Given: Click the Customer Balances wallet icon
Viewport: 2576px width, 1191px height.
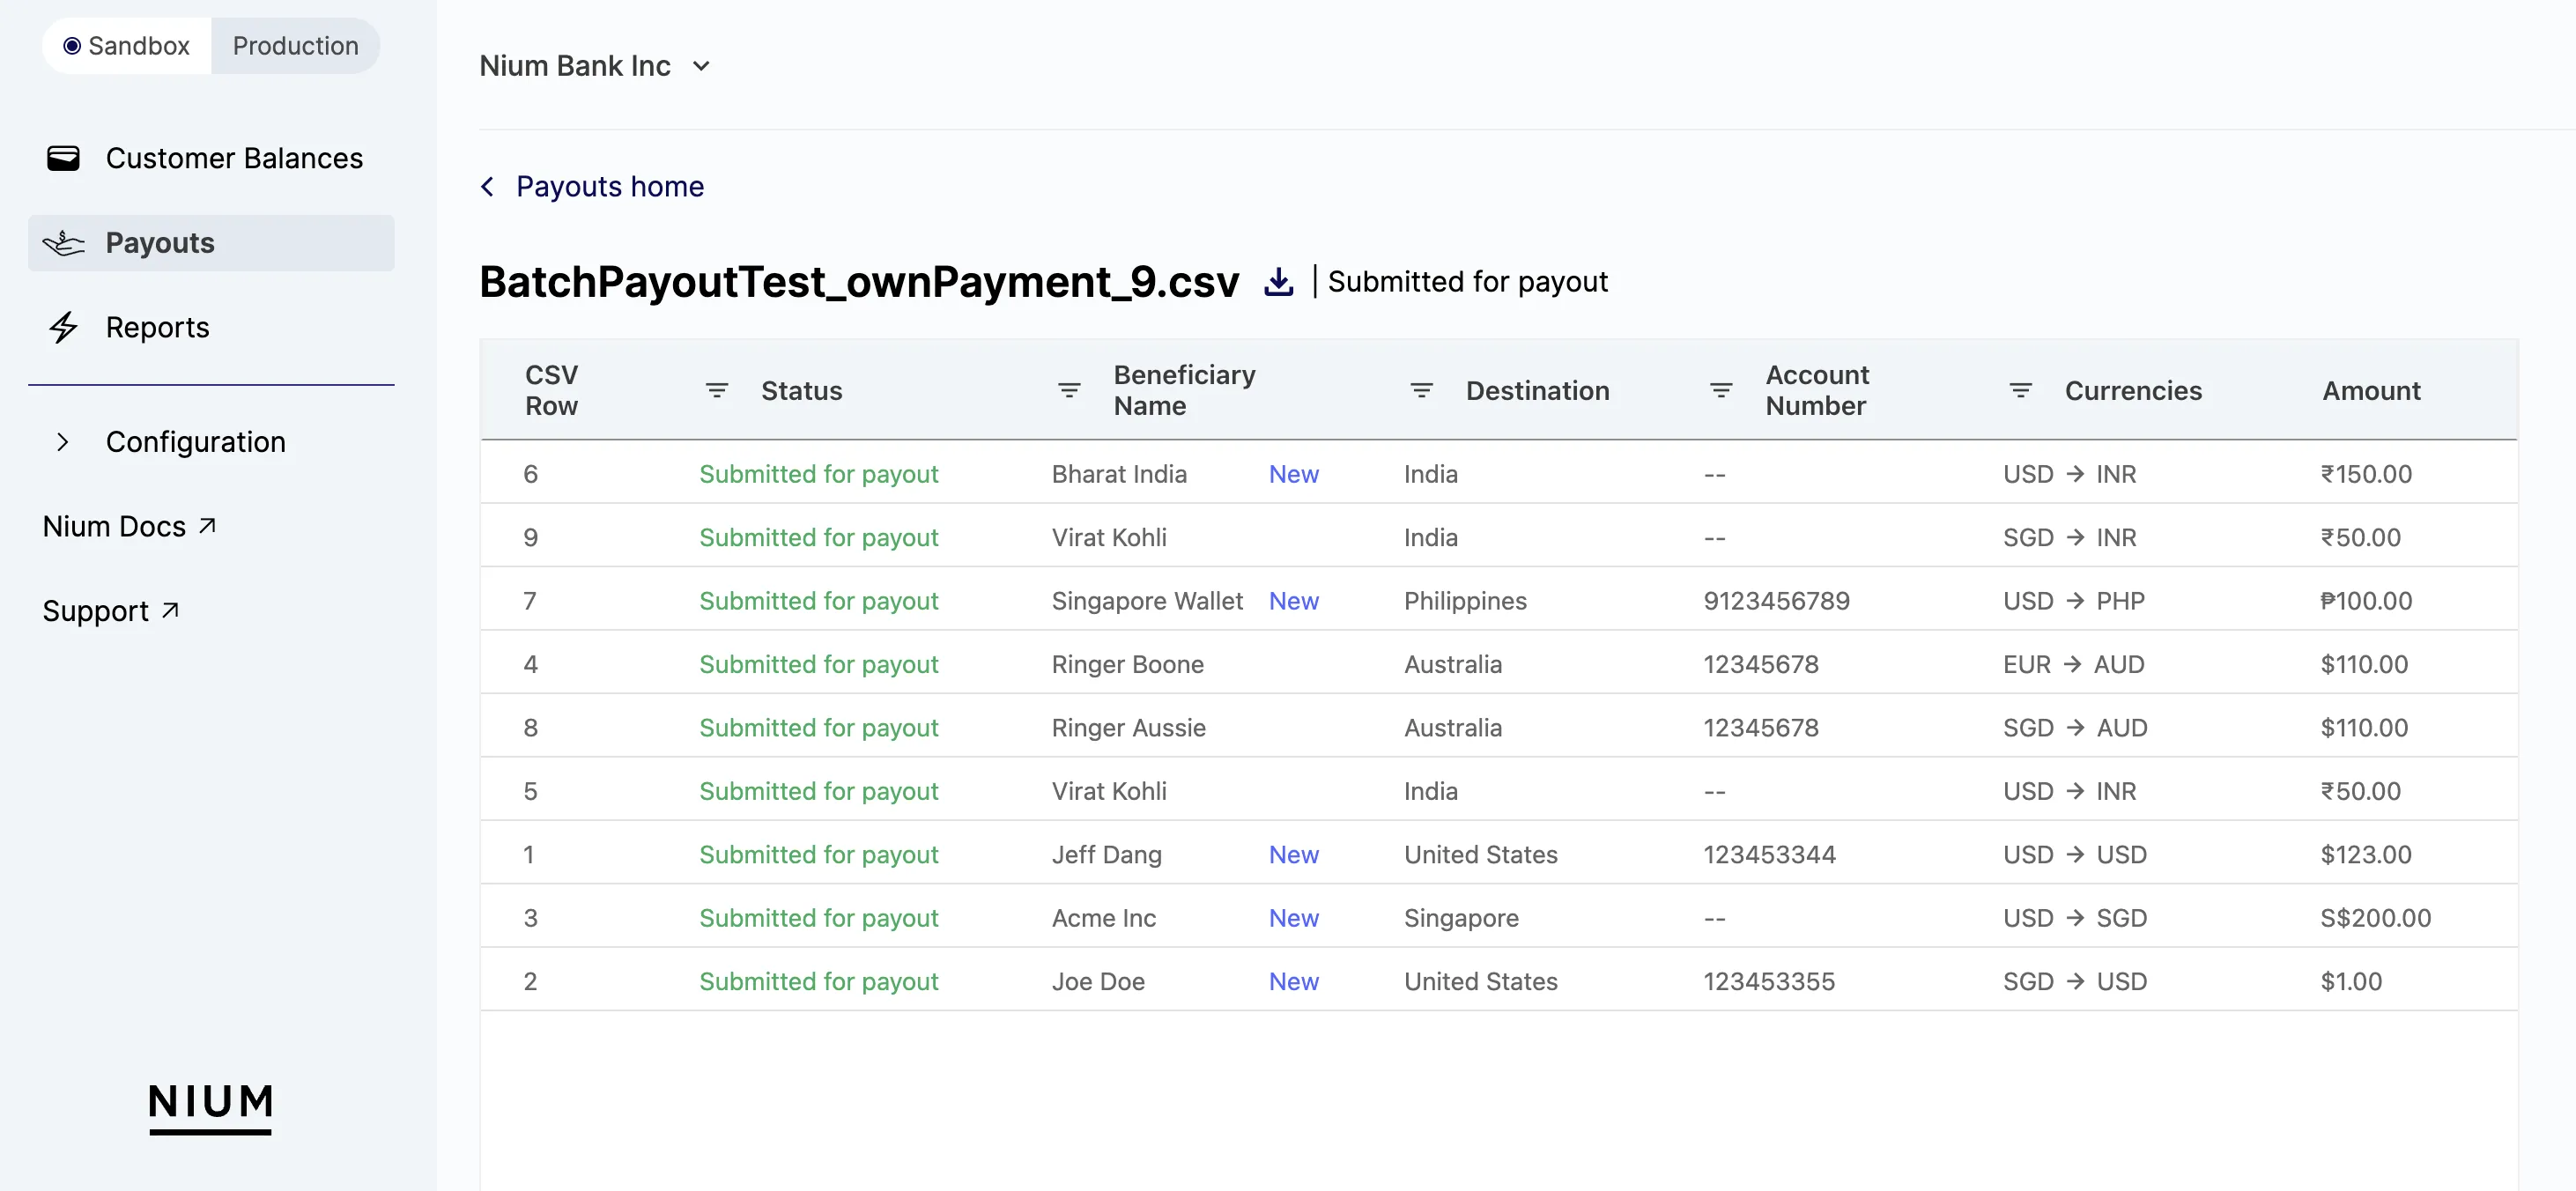Looking at the screenshot, I should pyautogui.click(x=64, y=158).
